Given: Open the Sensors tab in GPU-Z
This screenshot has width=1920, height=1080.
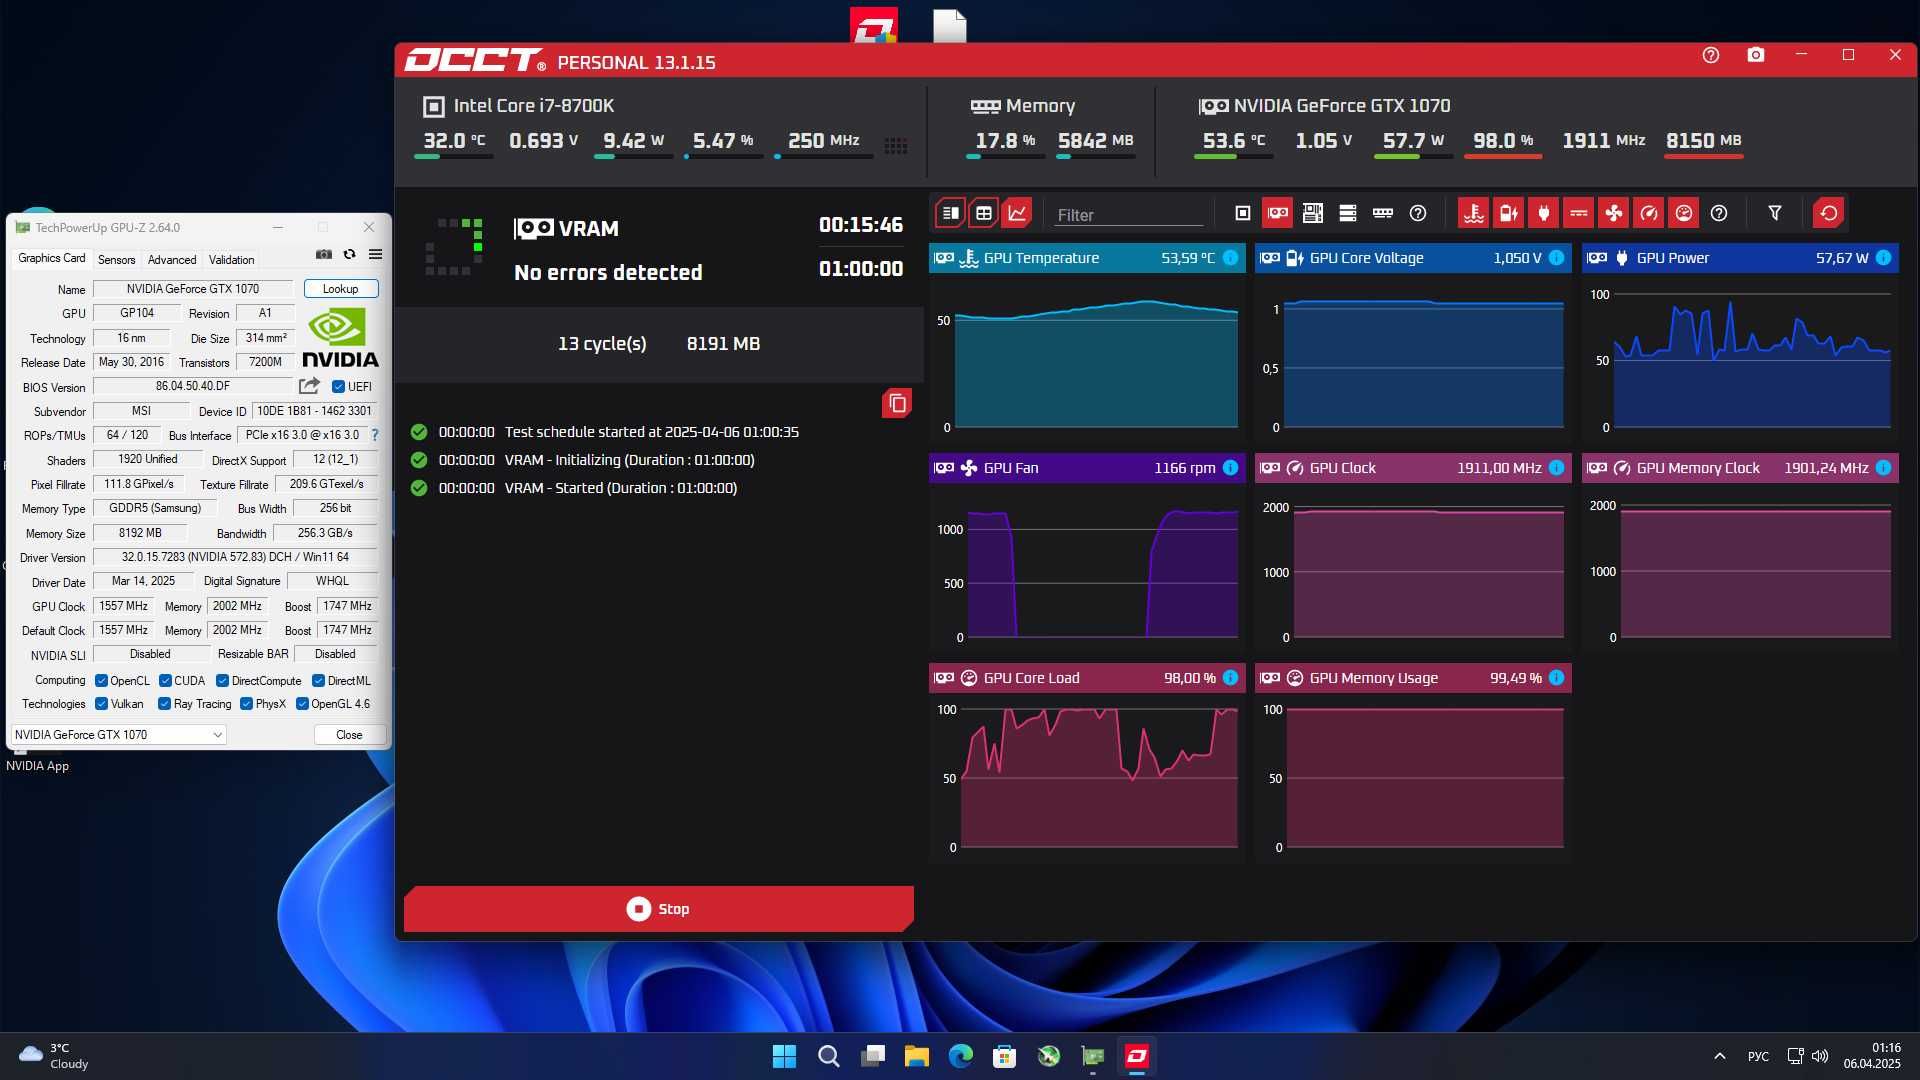Looking at the screenshot, I should pos(116,260).
